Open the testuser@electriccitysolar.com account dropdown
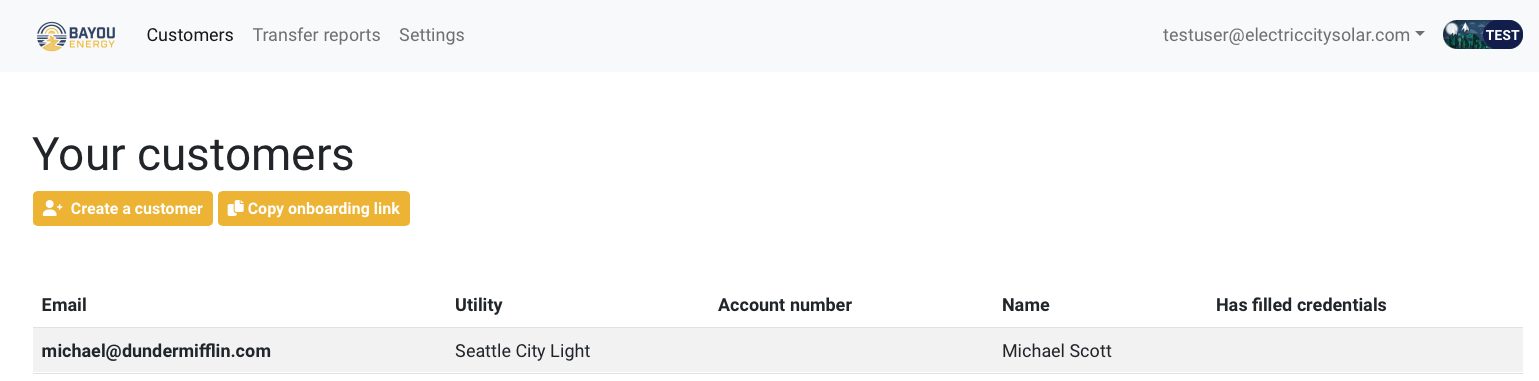 point(1293,35)
